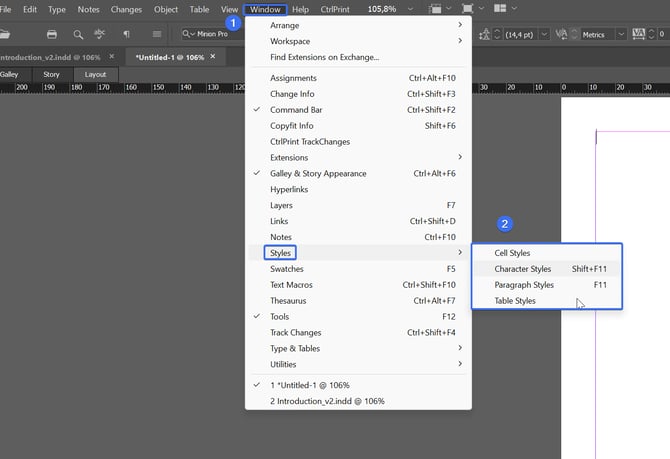
Task: Click the Find magnifier icon in toolbar
Action: point(78,34)
